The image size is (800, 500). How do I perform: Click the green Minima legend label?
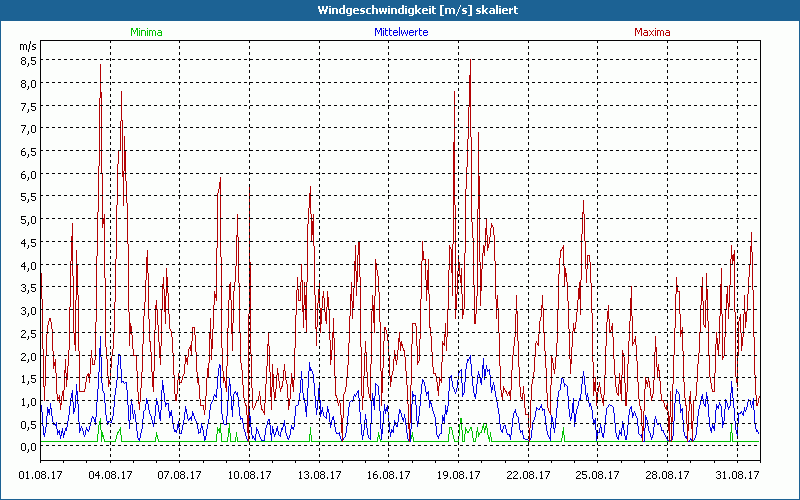[146, 32]
